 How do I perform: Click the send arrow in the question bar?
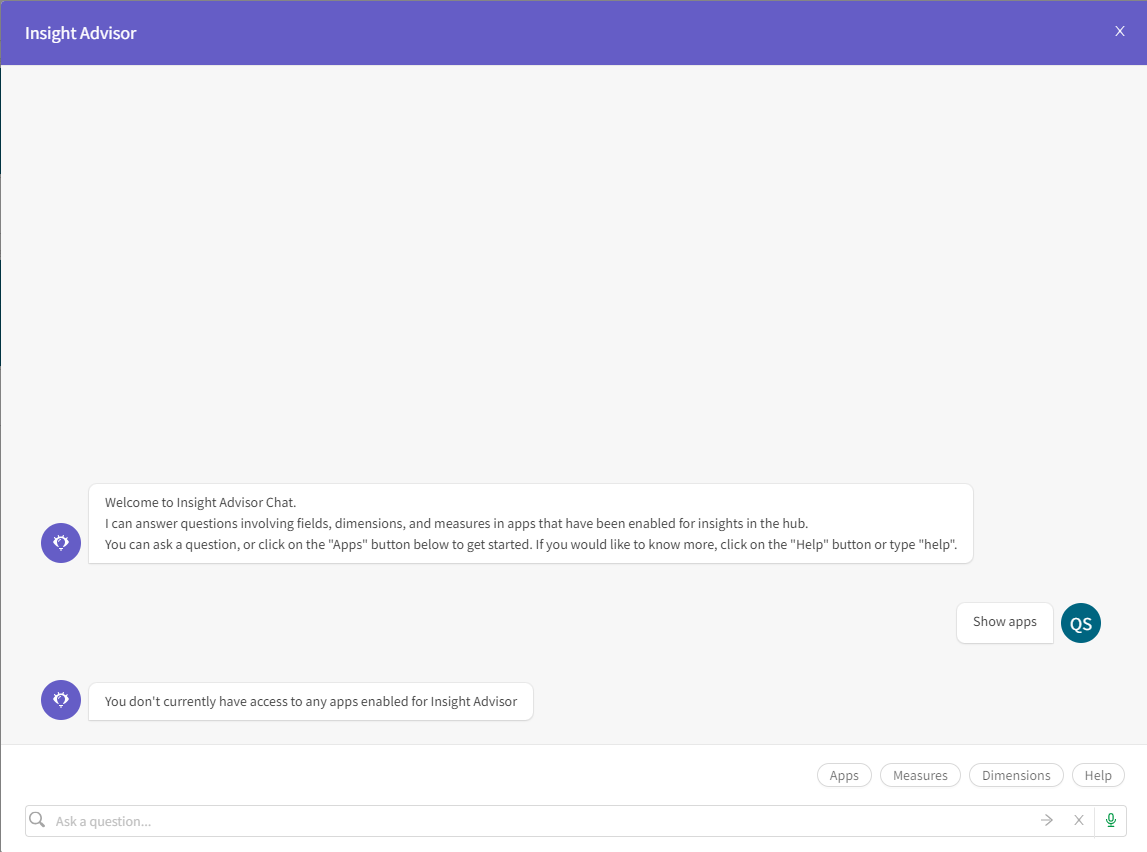point(1046,820)
